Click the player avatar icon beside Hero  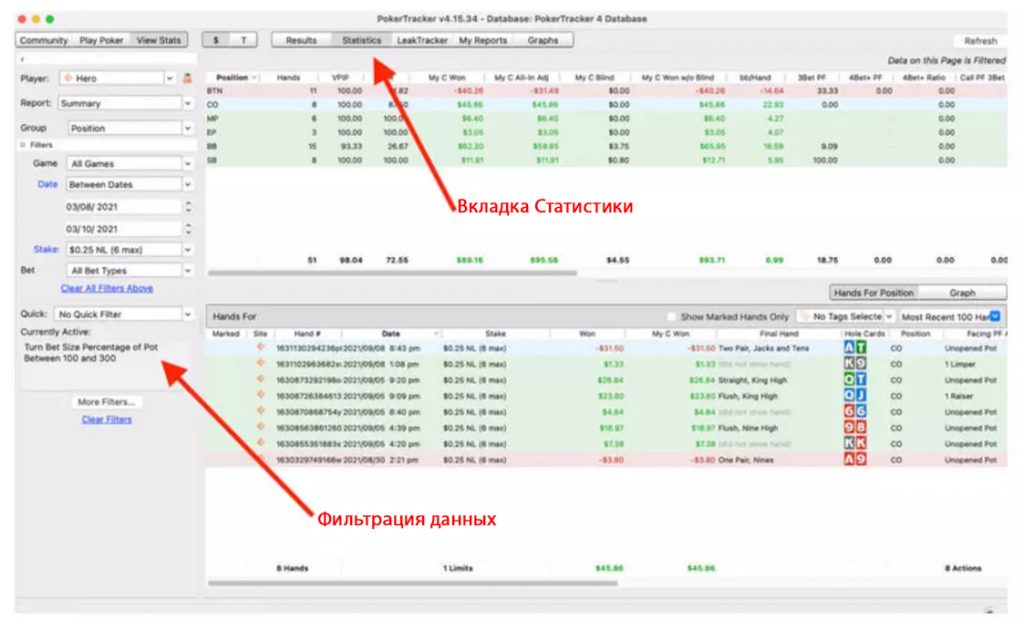pos(187,78)
